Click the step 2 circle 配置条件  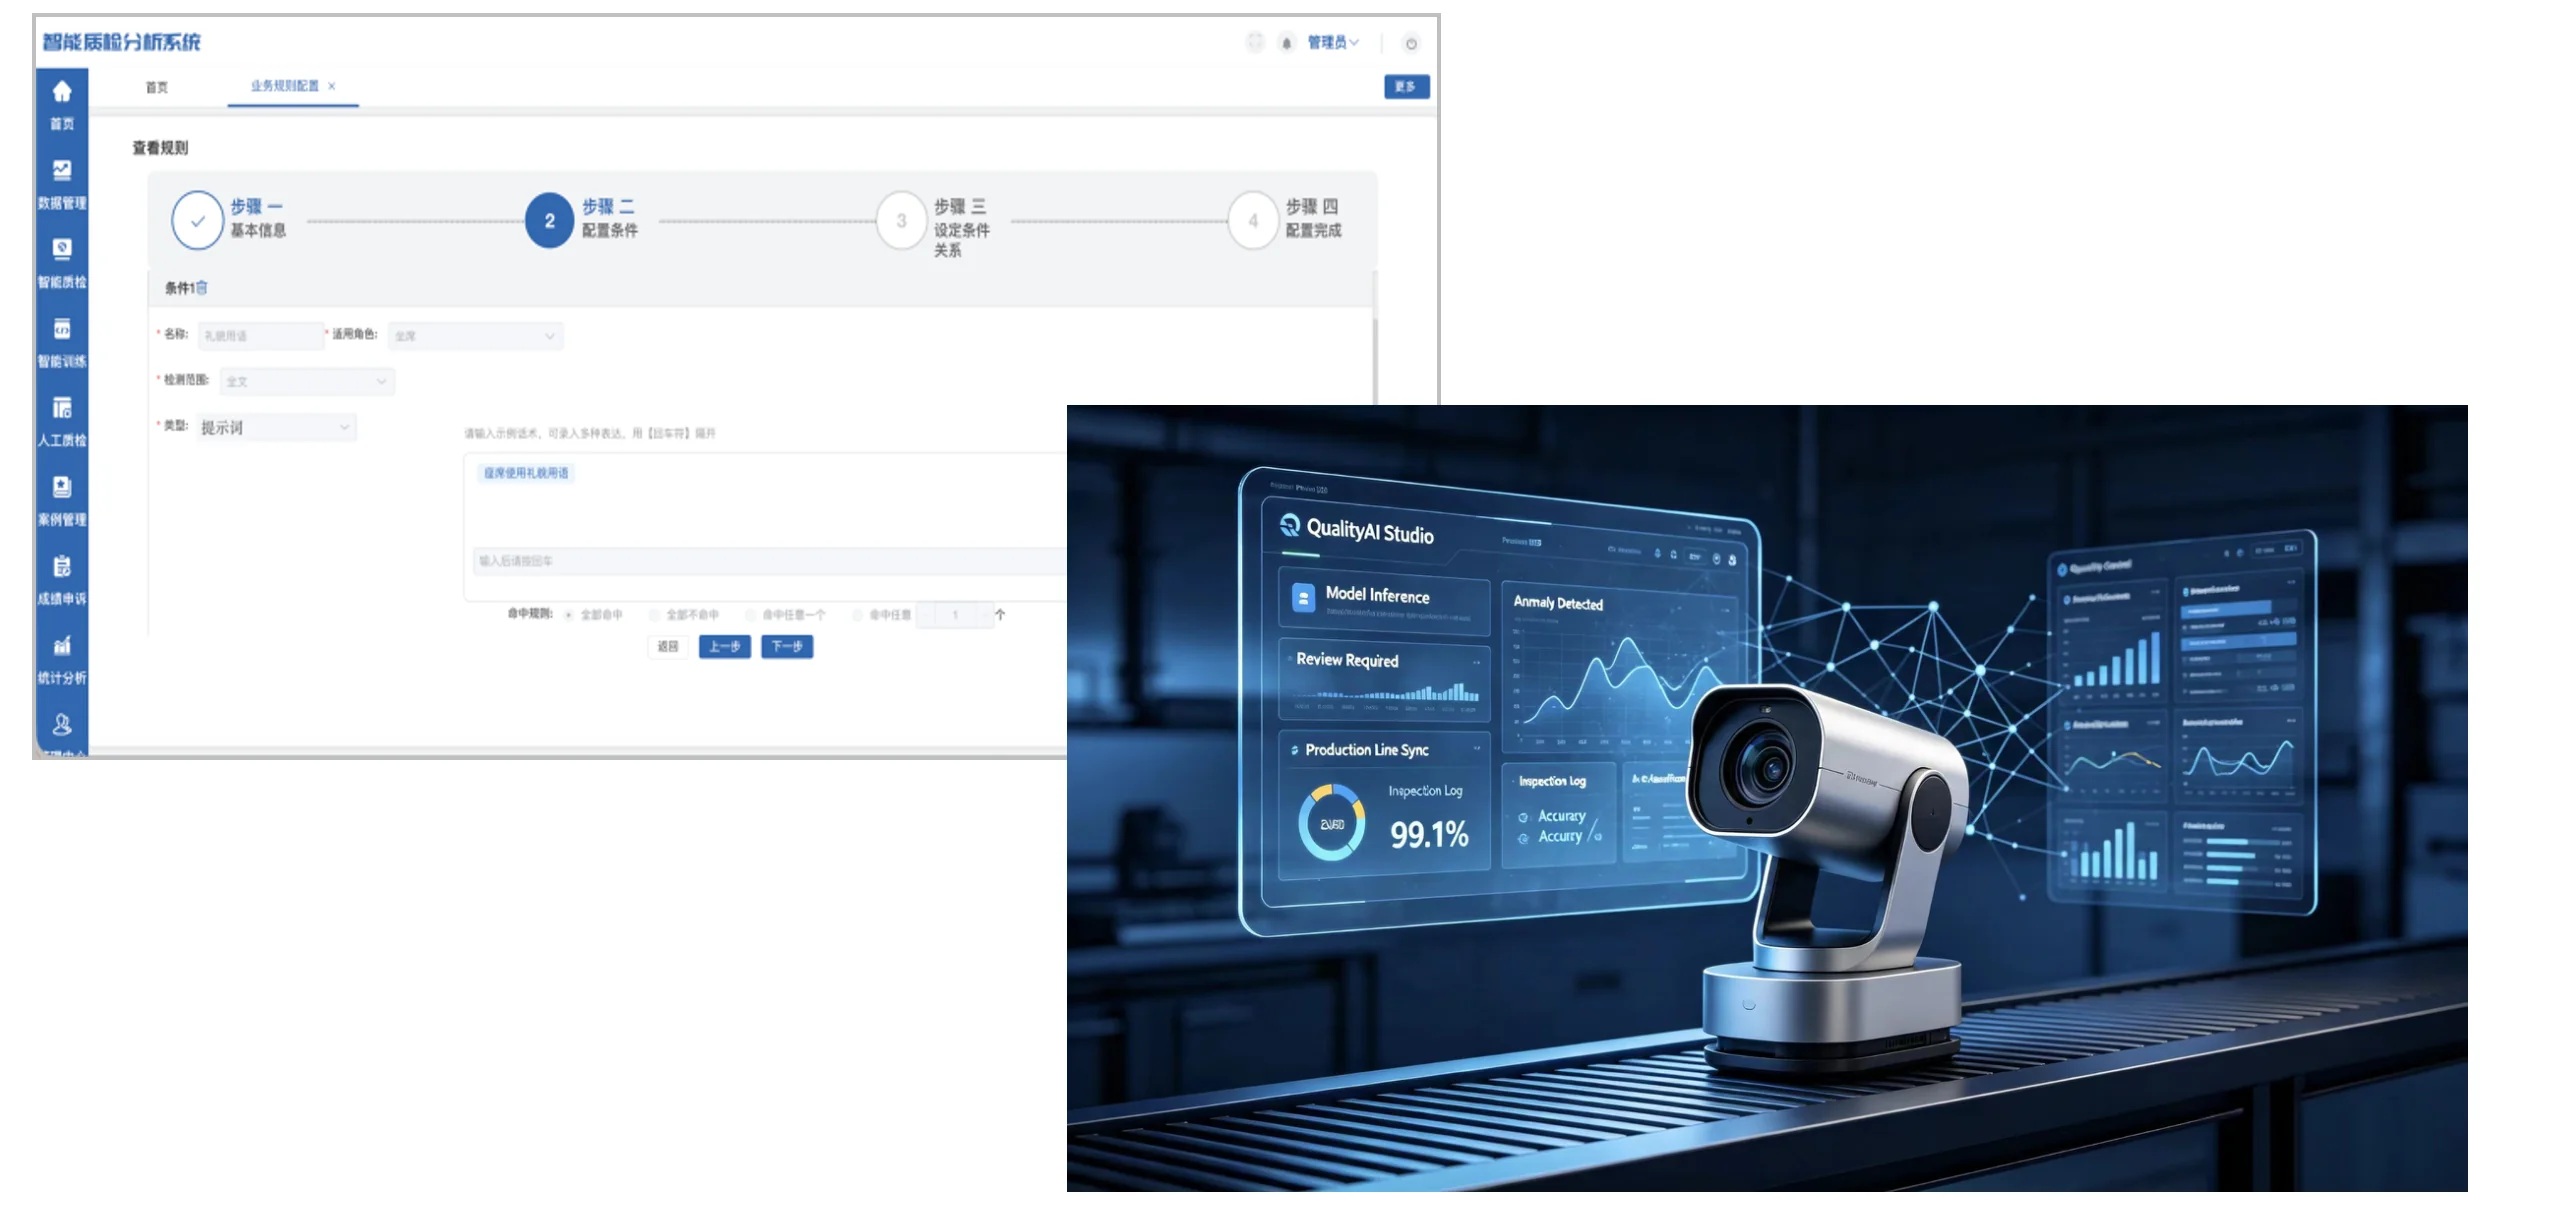[x=549, y=220]
